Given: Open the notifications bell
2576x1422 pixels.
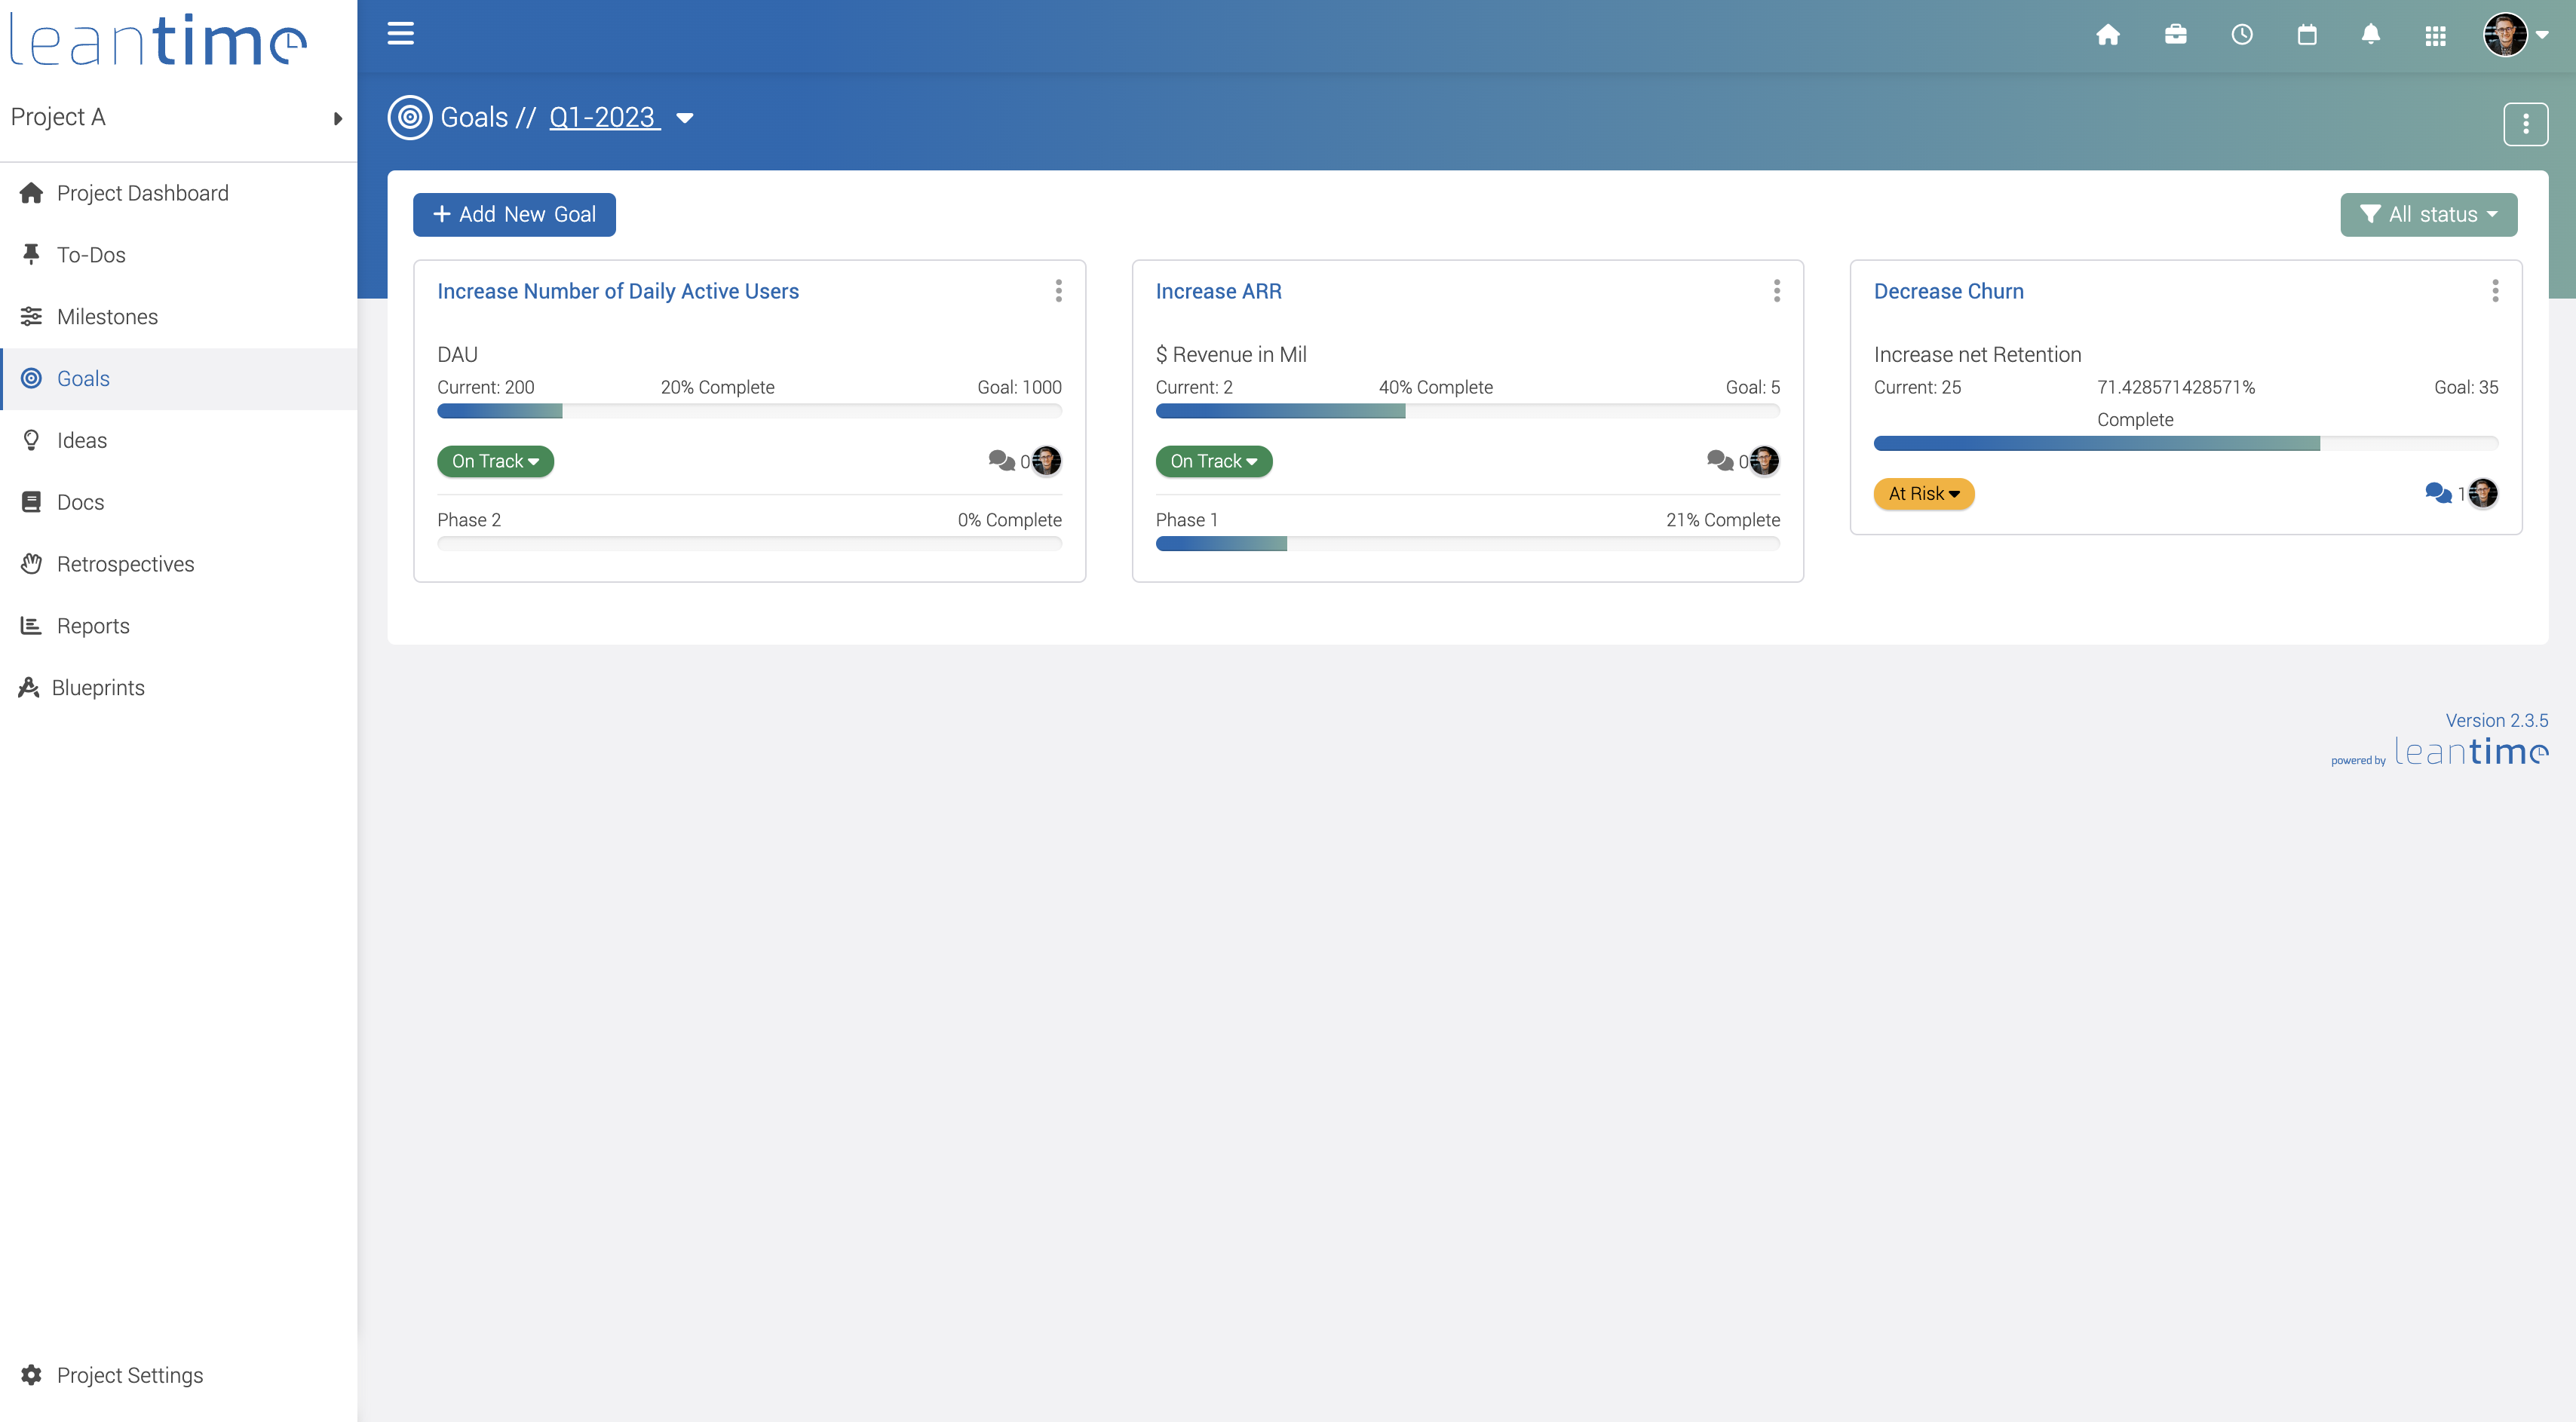Looking at the screenshot, I should 2370,35.
